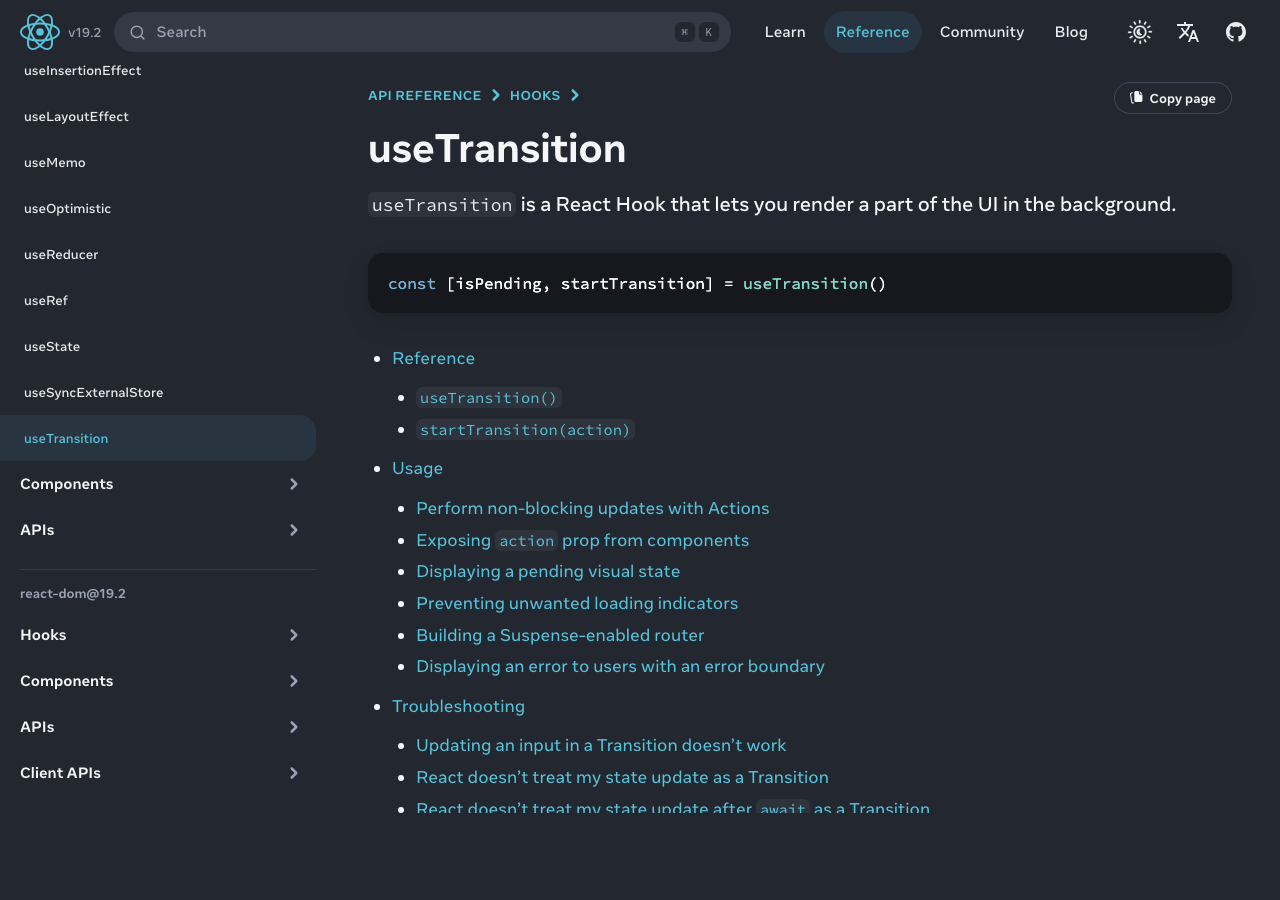Expand Hooks under react-dom@19.2
The height and width of the screenshot is (900, 1280).
tap(293, 635)
